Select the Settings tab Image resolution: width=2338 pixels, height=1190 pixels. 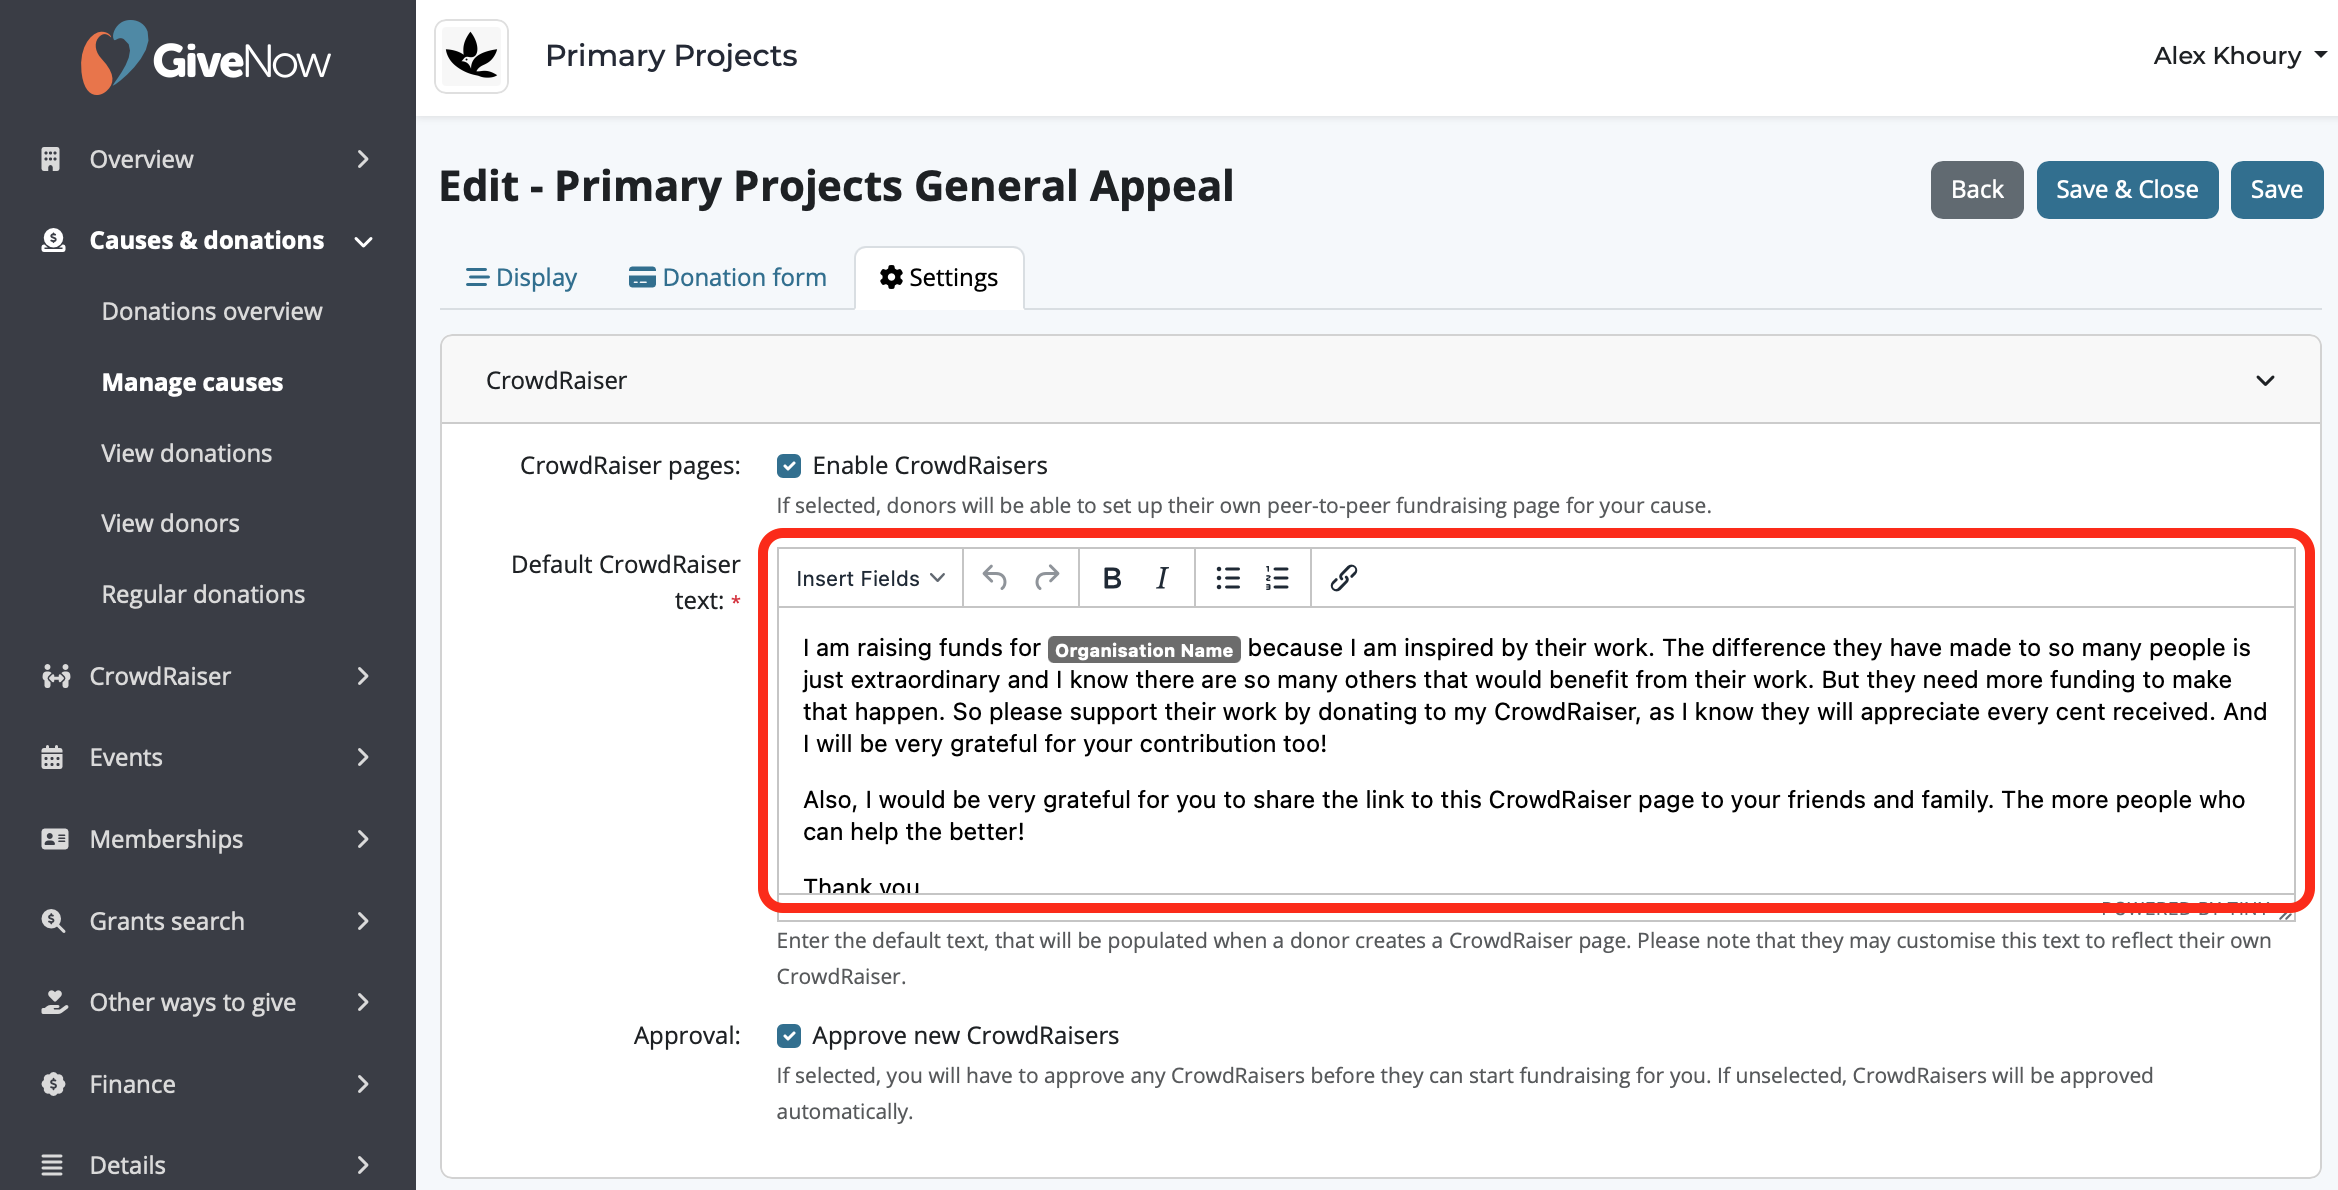(x=939, y=277)
